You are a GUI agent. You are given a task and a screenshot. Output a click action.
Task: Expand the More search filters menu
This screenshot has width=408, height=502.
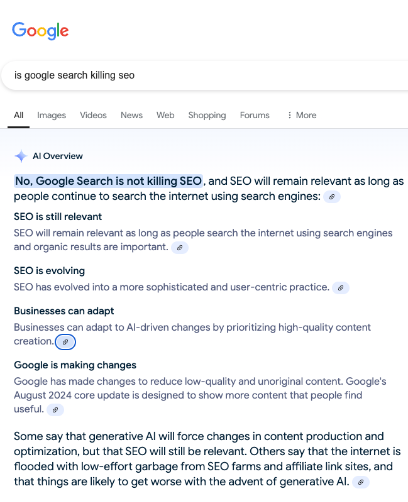[302, 115]
